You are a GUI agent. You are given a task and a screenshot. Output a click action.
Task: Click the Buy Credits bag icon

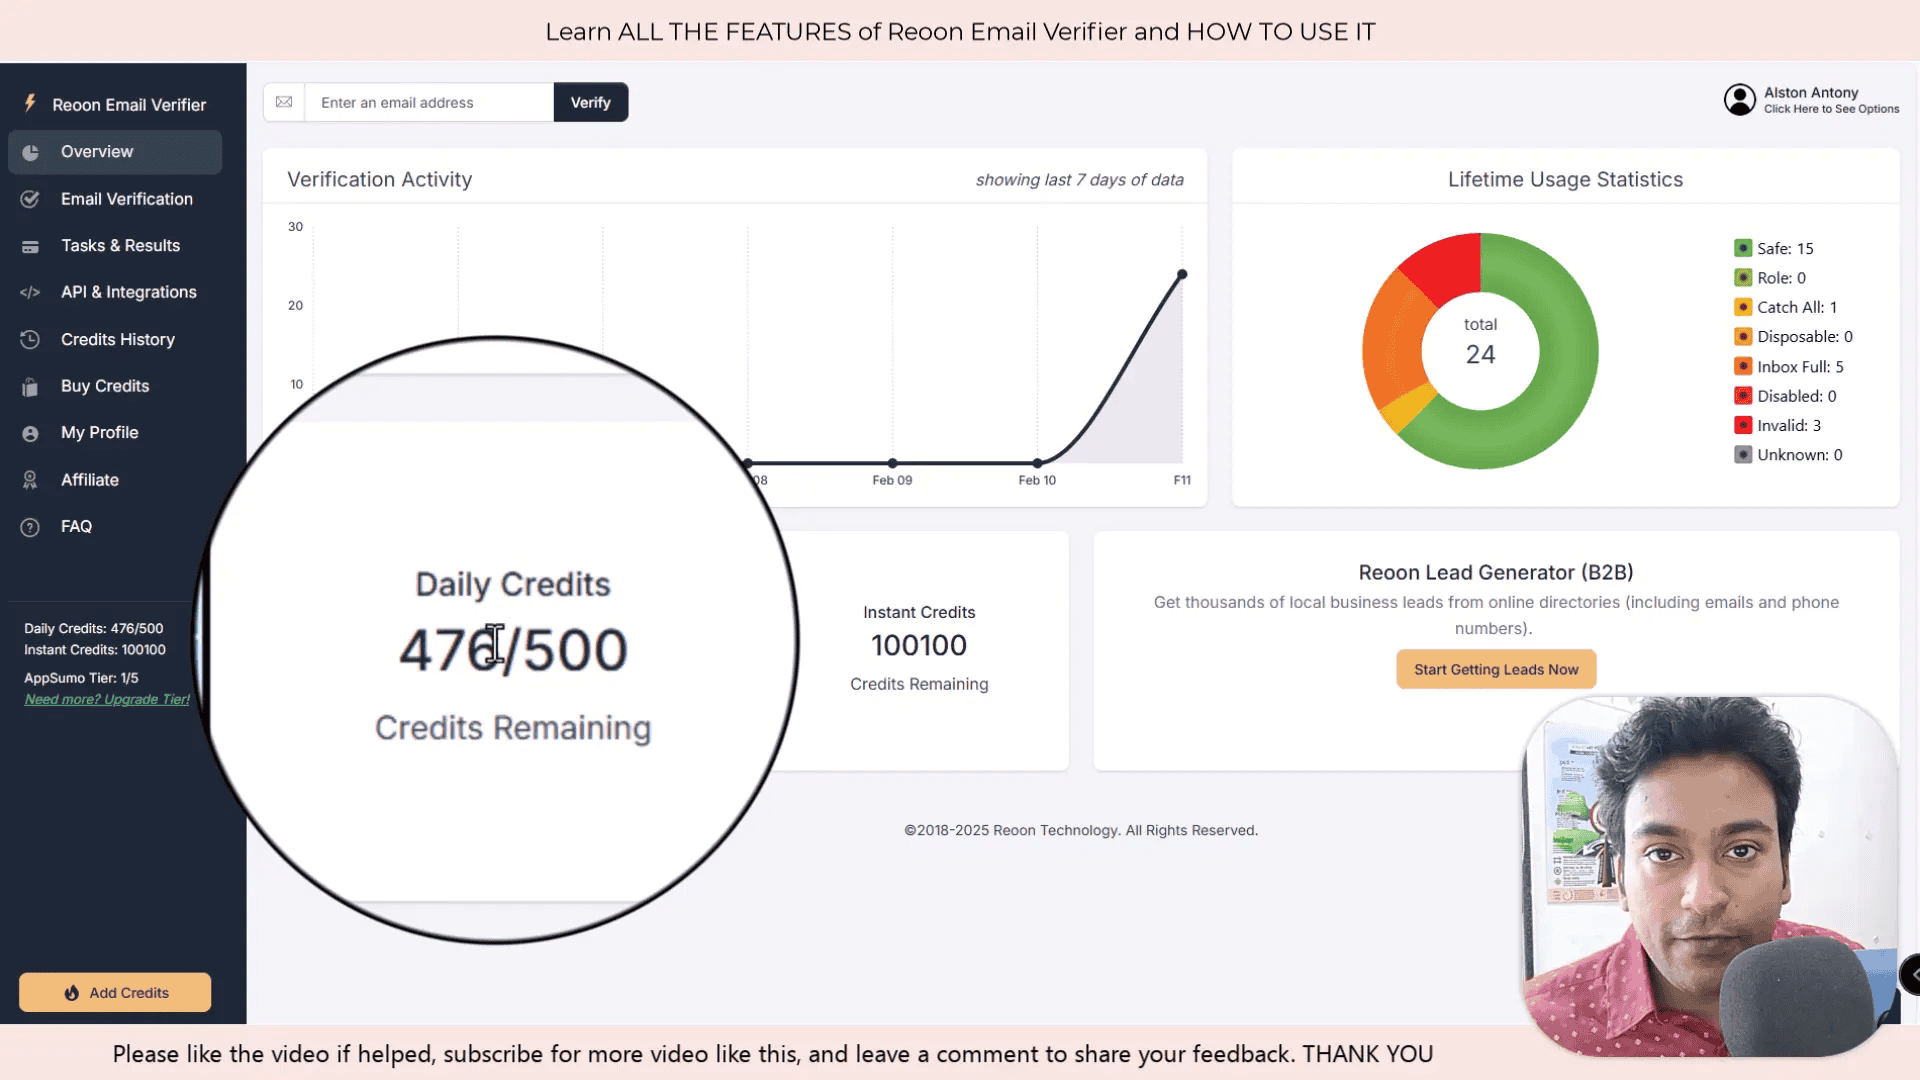coord(30,387)
